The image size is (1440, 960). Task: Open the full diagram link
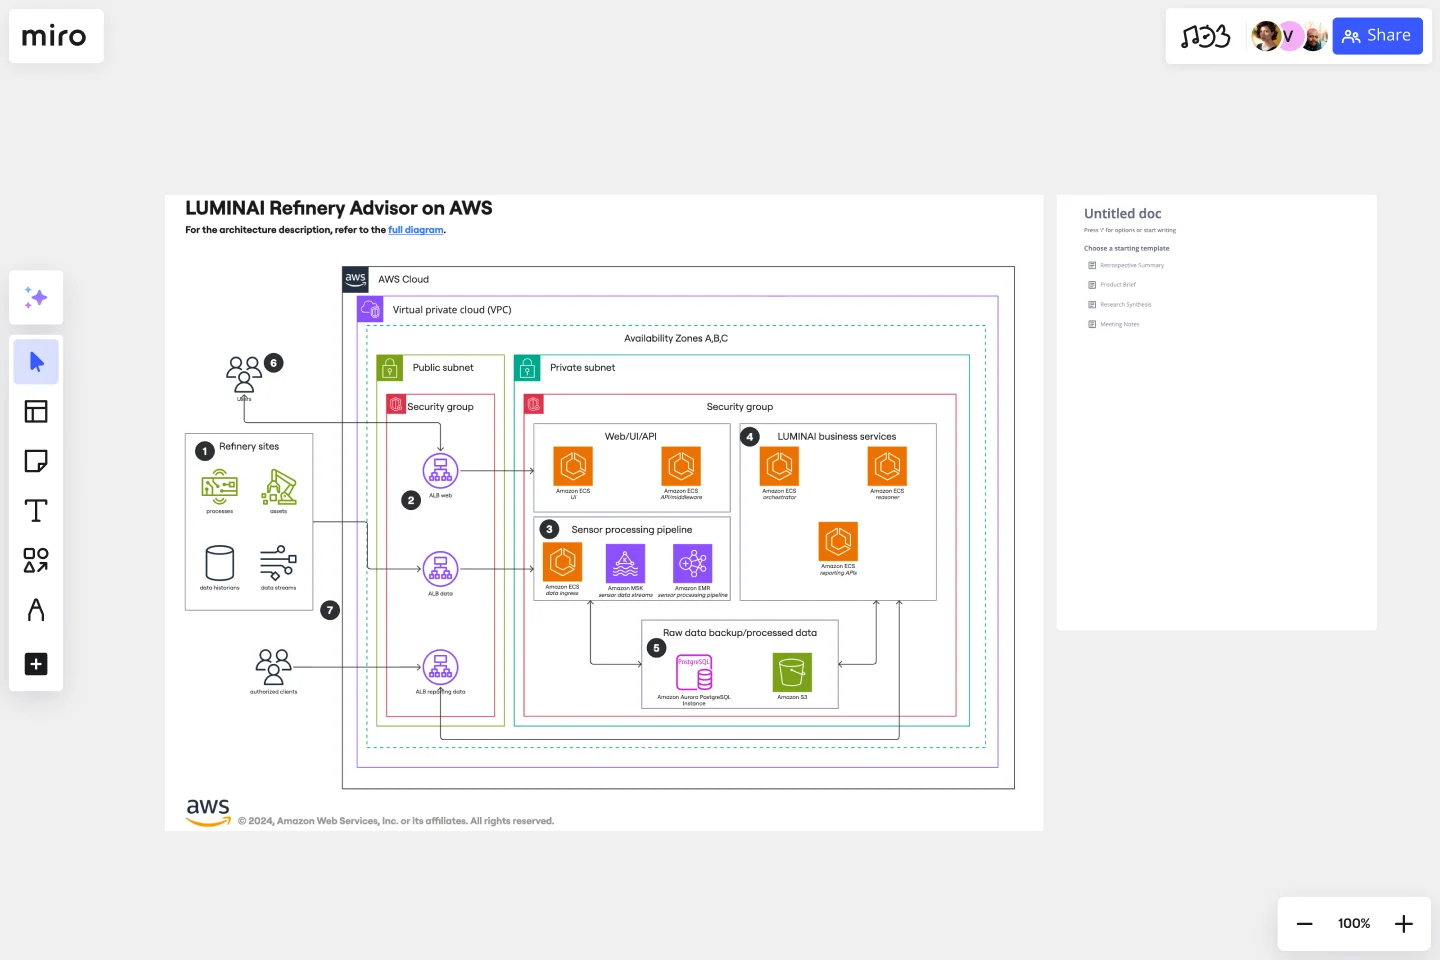click(x=416, y=230)
